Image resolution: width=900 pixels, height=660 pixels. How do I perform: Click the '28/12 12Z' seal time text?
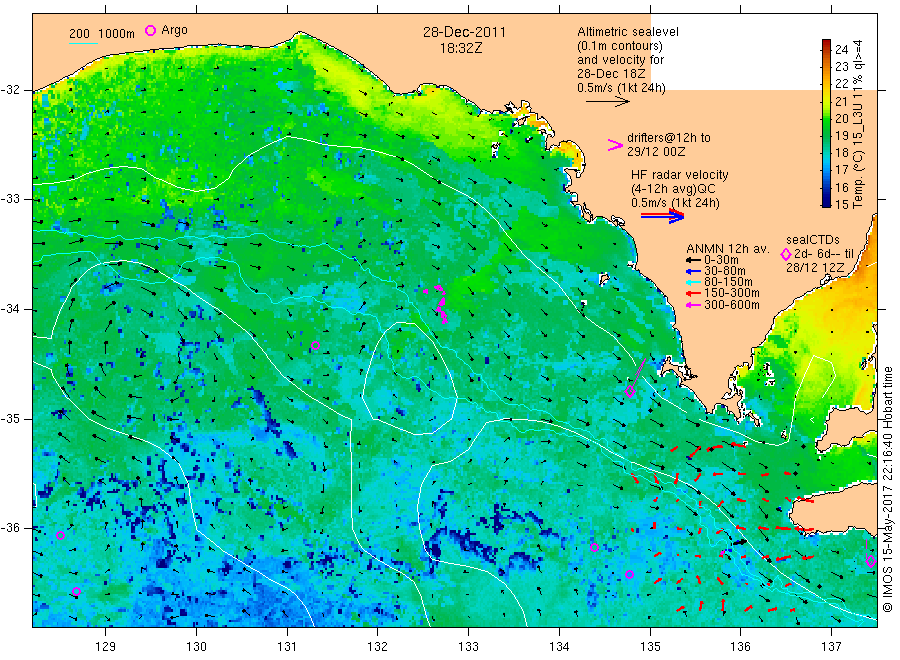(x=815, y=268)
